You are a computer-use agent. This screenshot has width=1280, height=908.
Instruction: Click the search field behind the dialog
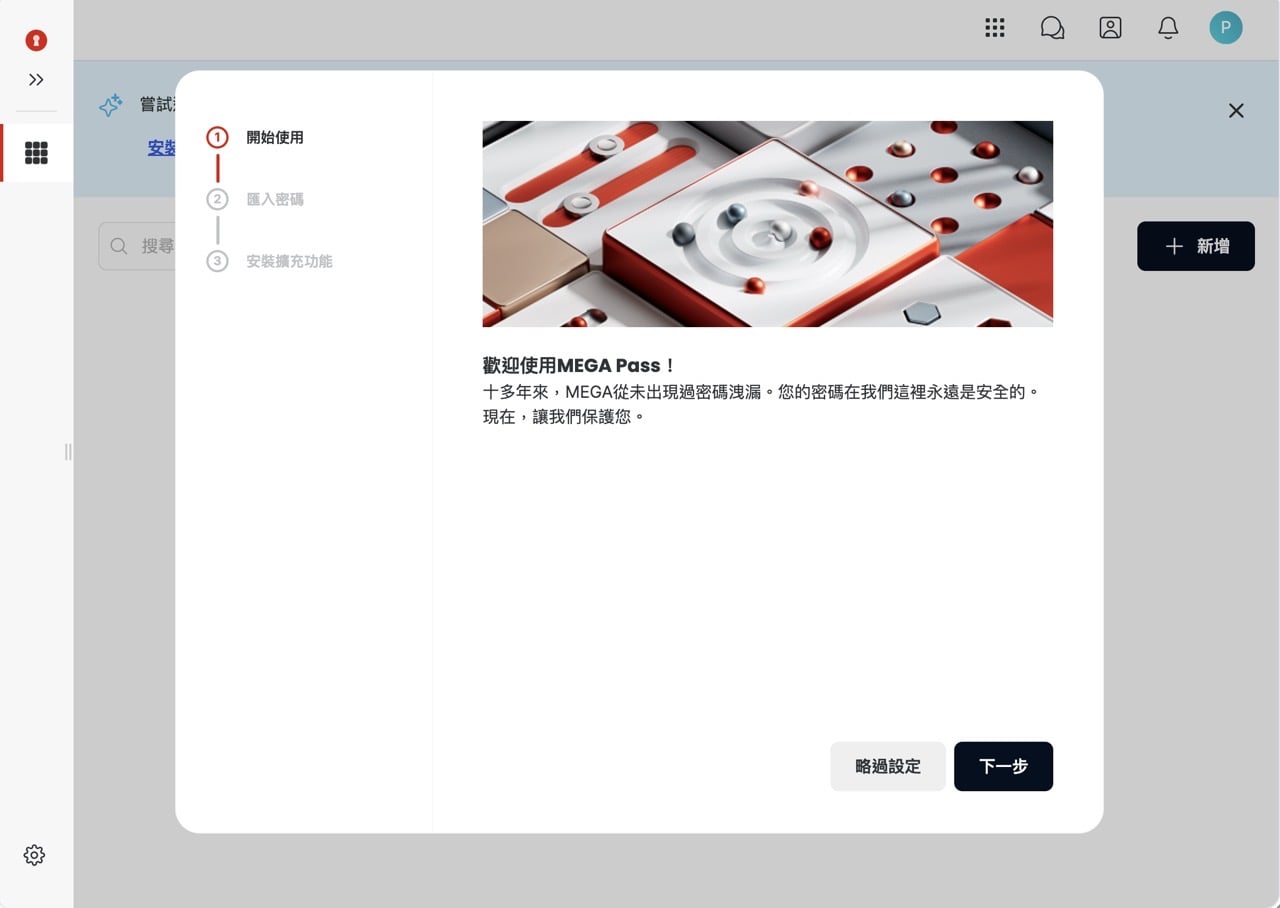[x=137, y=246]
